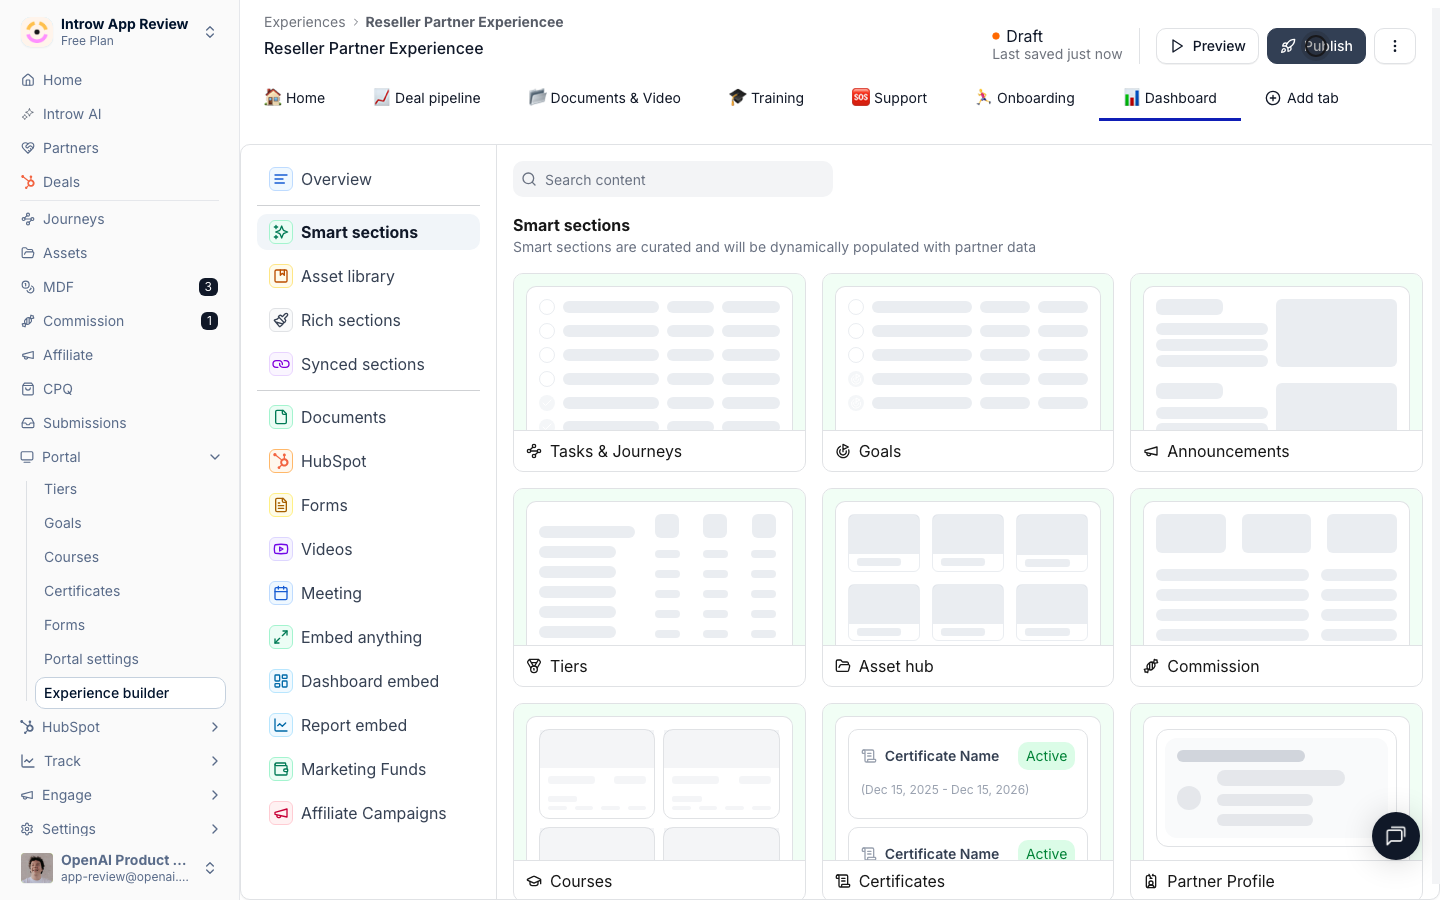Select Documents in the content type list
The width and height of the screenshot is (1440, 900).
click(368, 417)
